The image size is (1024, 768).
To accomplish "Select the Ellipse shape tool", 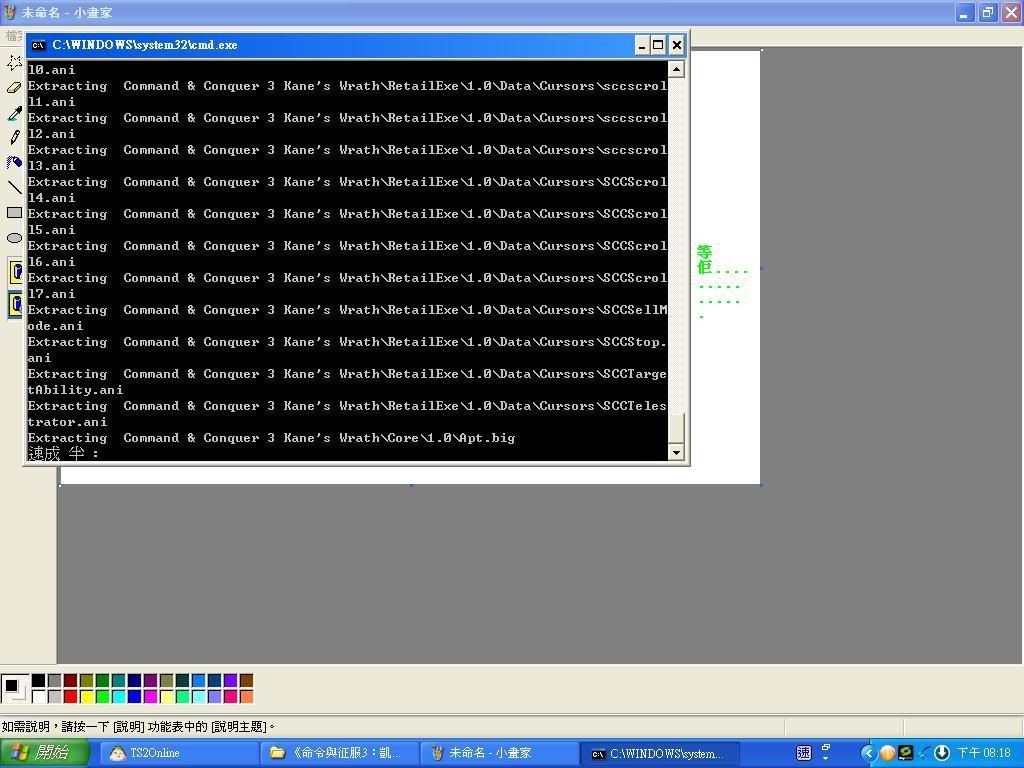I will pyautogui.click(x=14, y=237).
